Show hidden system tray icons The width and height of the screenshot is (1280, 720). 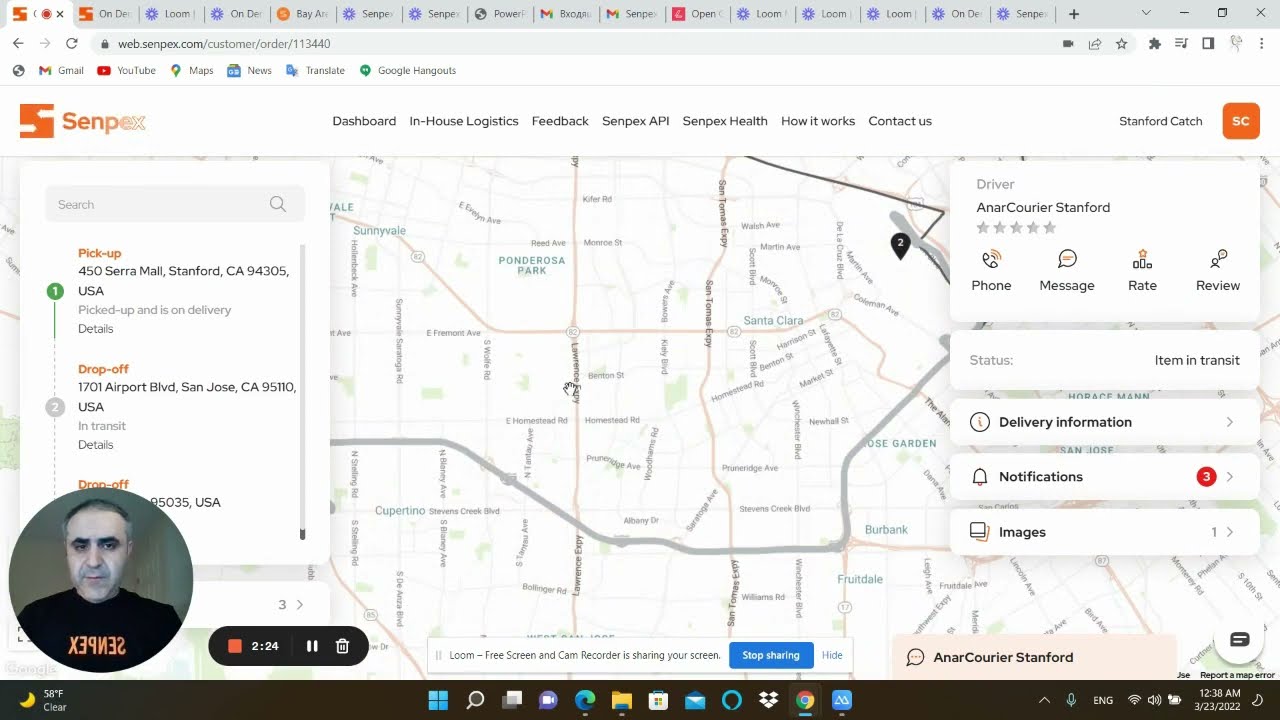[1044, 700]
